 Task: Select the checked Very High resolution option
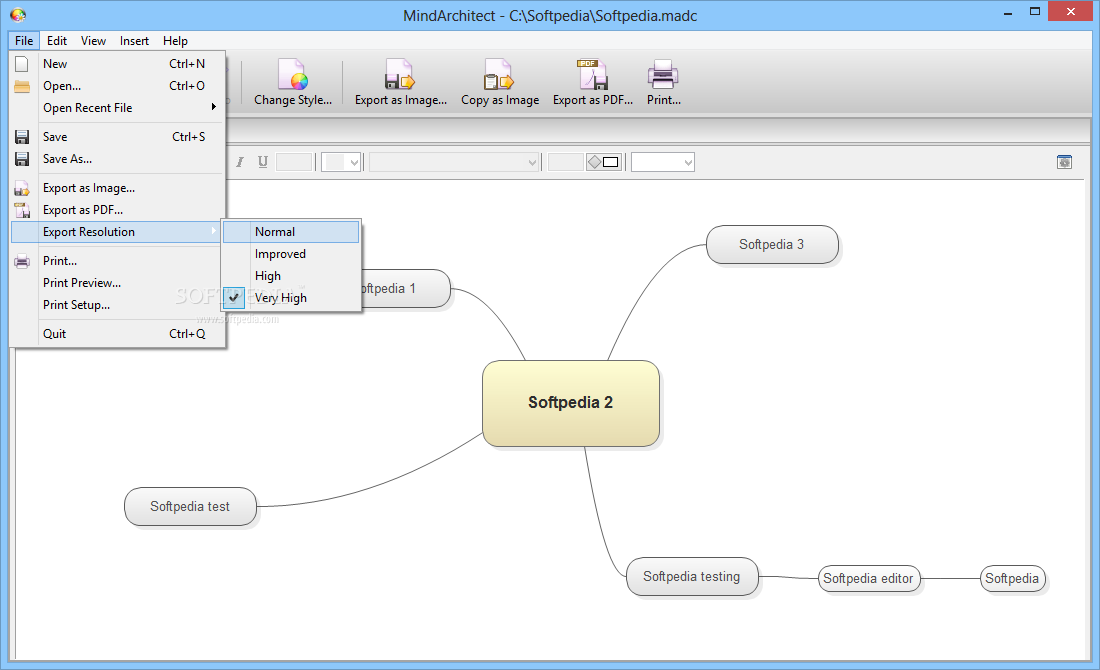click(291, 297)
